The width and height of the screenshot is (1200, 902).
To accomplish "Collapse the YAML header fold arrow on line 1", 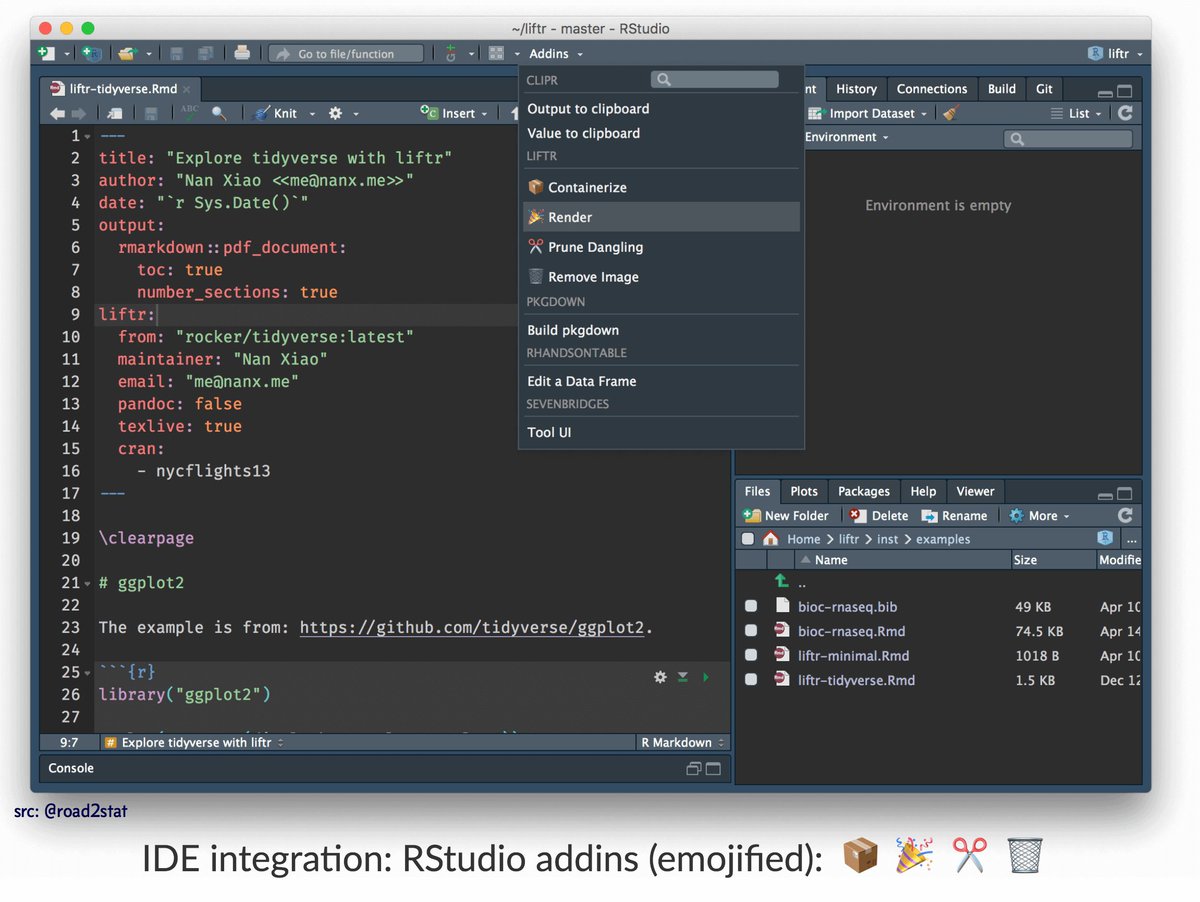I will point(87,136).
